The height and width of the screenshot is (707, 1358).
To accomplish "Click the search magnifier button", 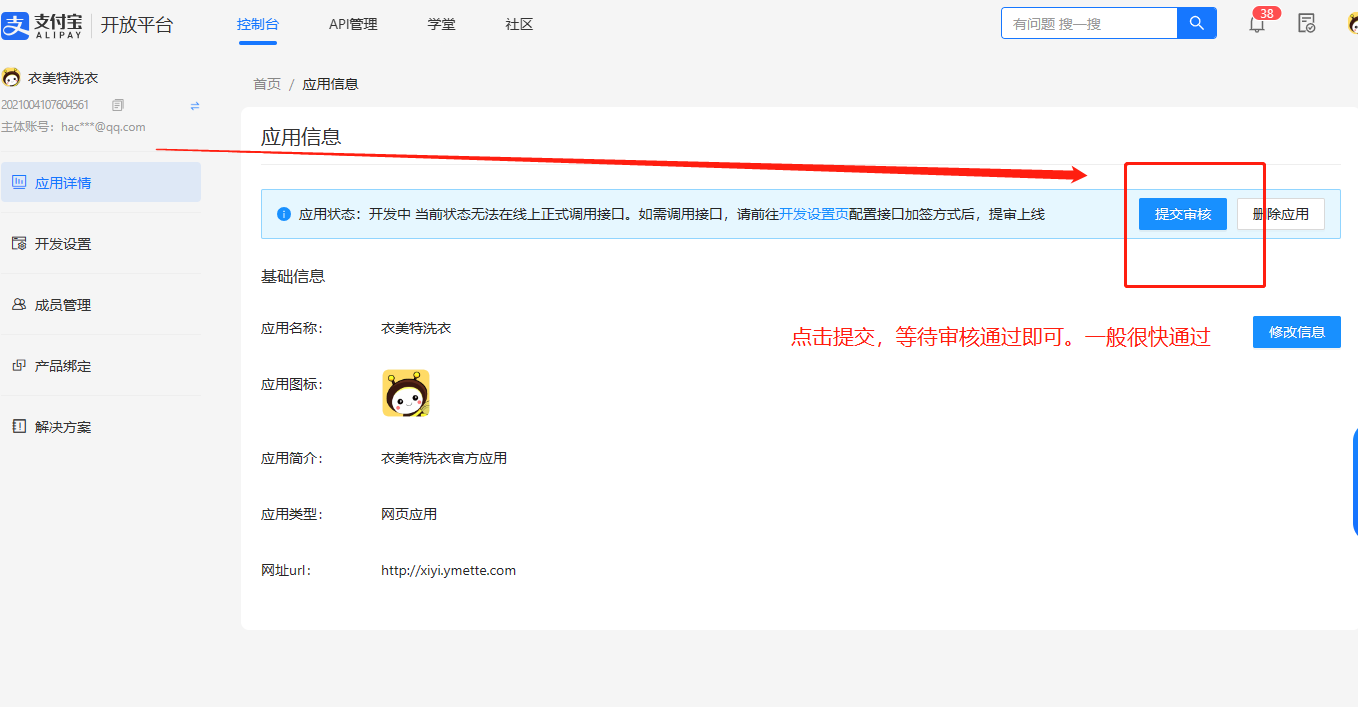I will pos(1196,23).
